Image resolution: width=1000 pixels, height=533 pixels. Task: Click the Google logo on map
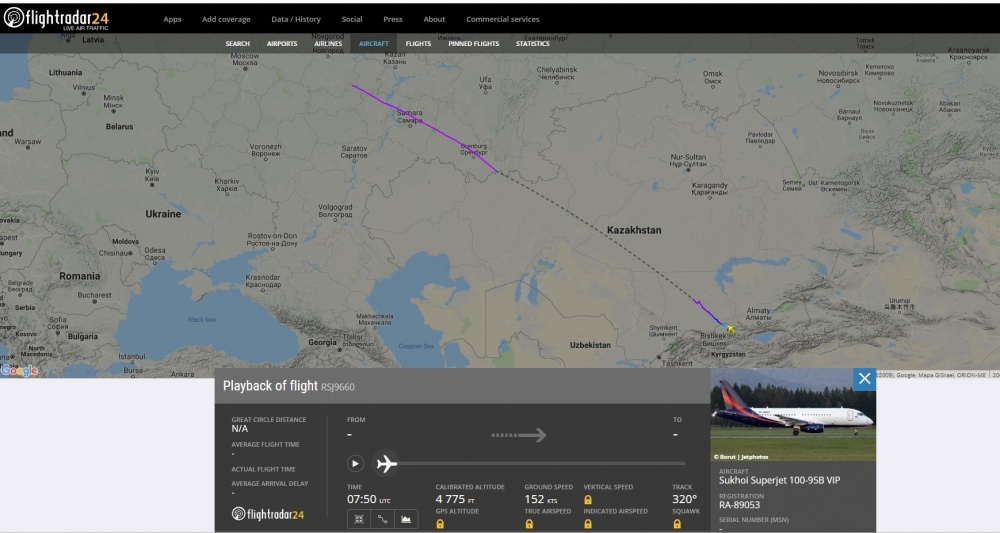pyautogui.click(x=19, y=370)
